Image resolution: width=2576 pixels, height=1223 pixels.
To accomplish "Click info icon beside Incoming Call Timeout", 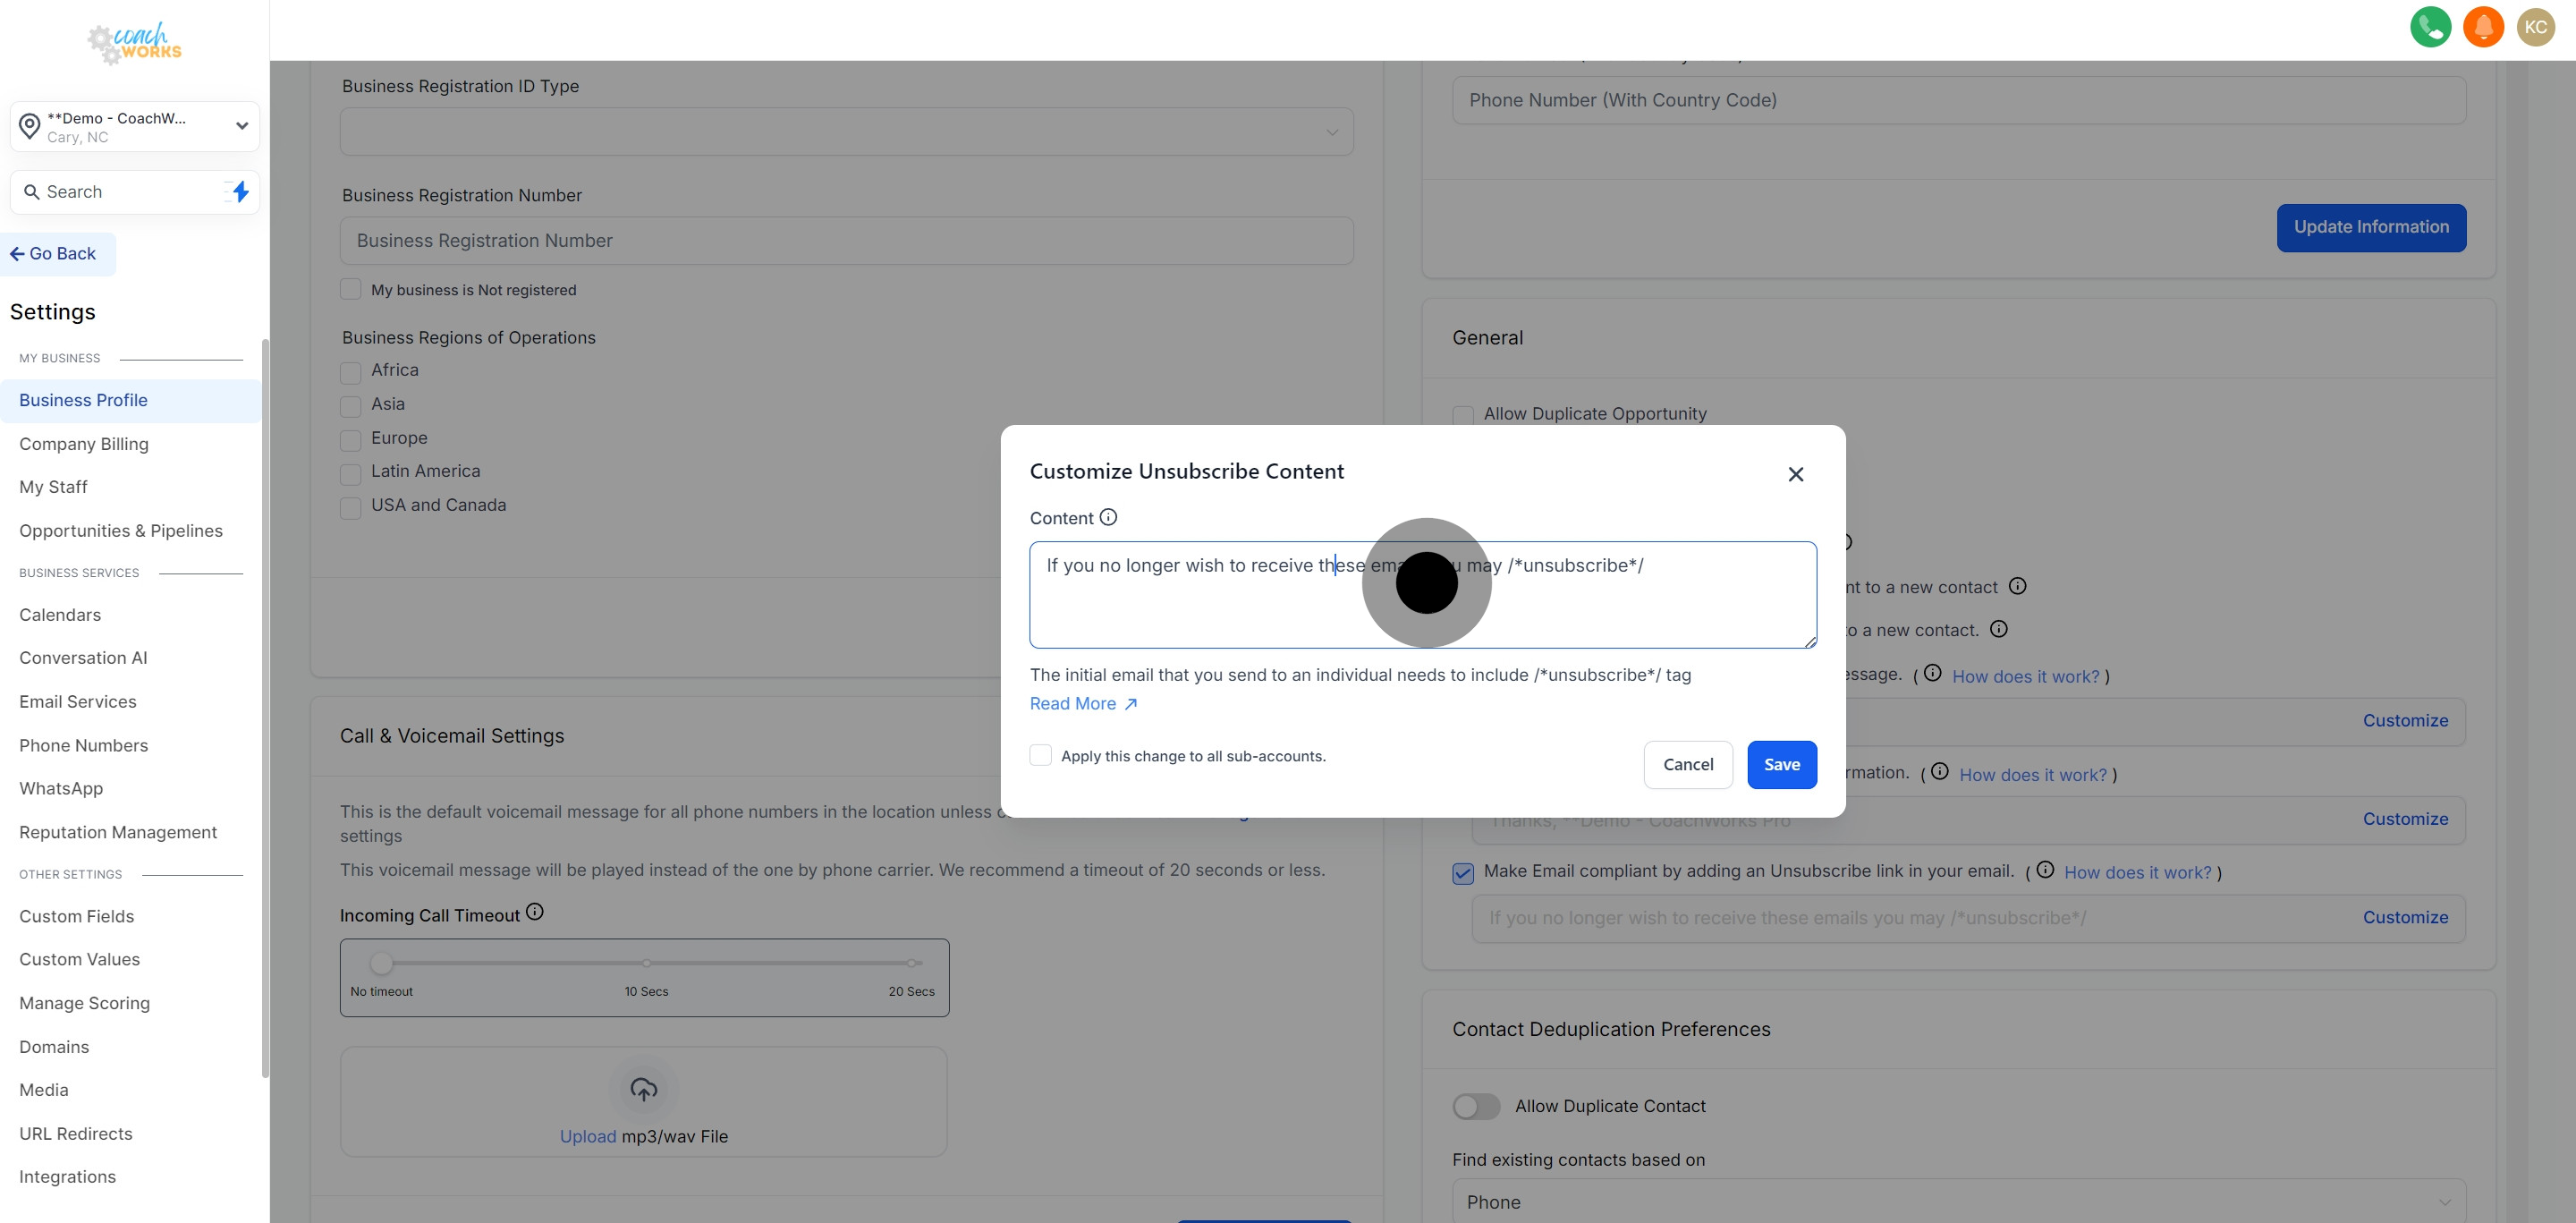I will coord(535,912).
